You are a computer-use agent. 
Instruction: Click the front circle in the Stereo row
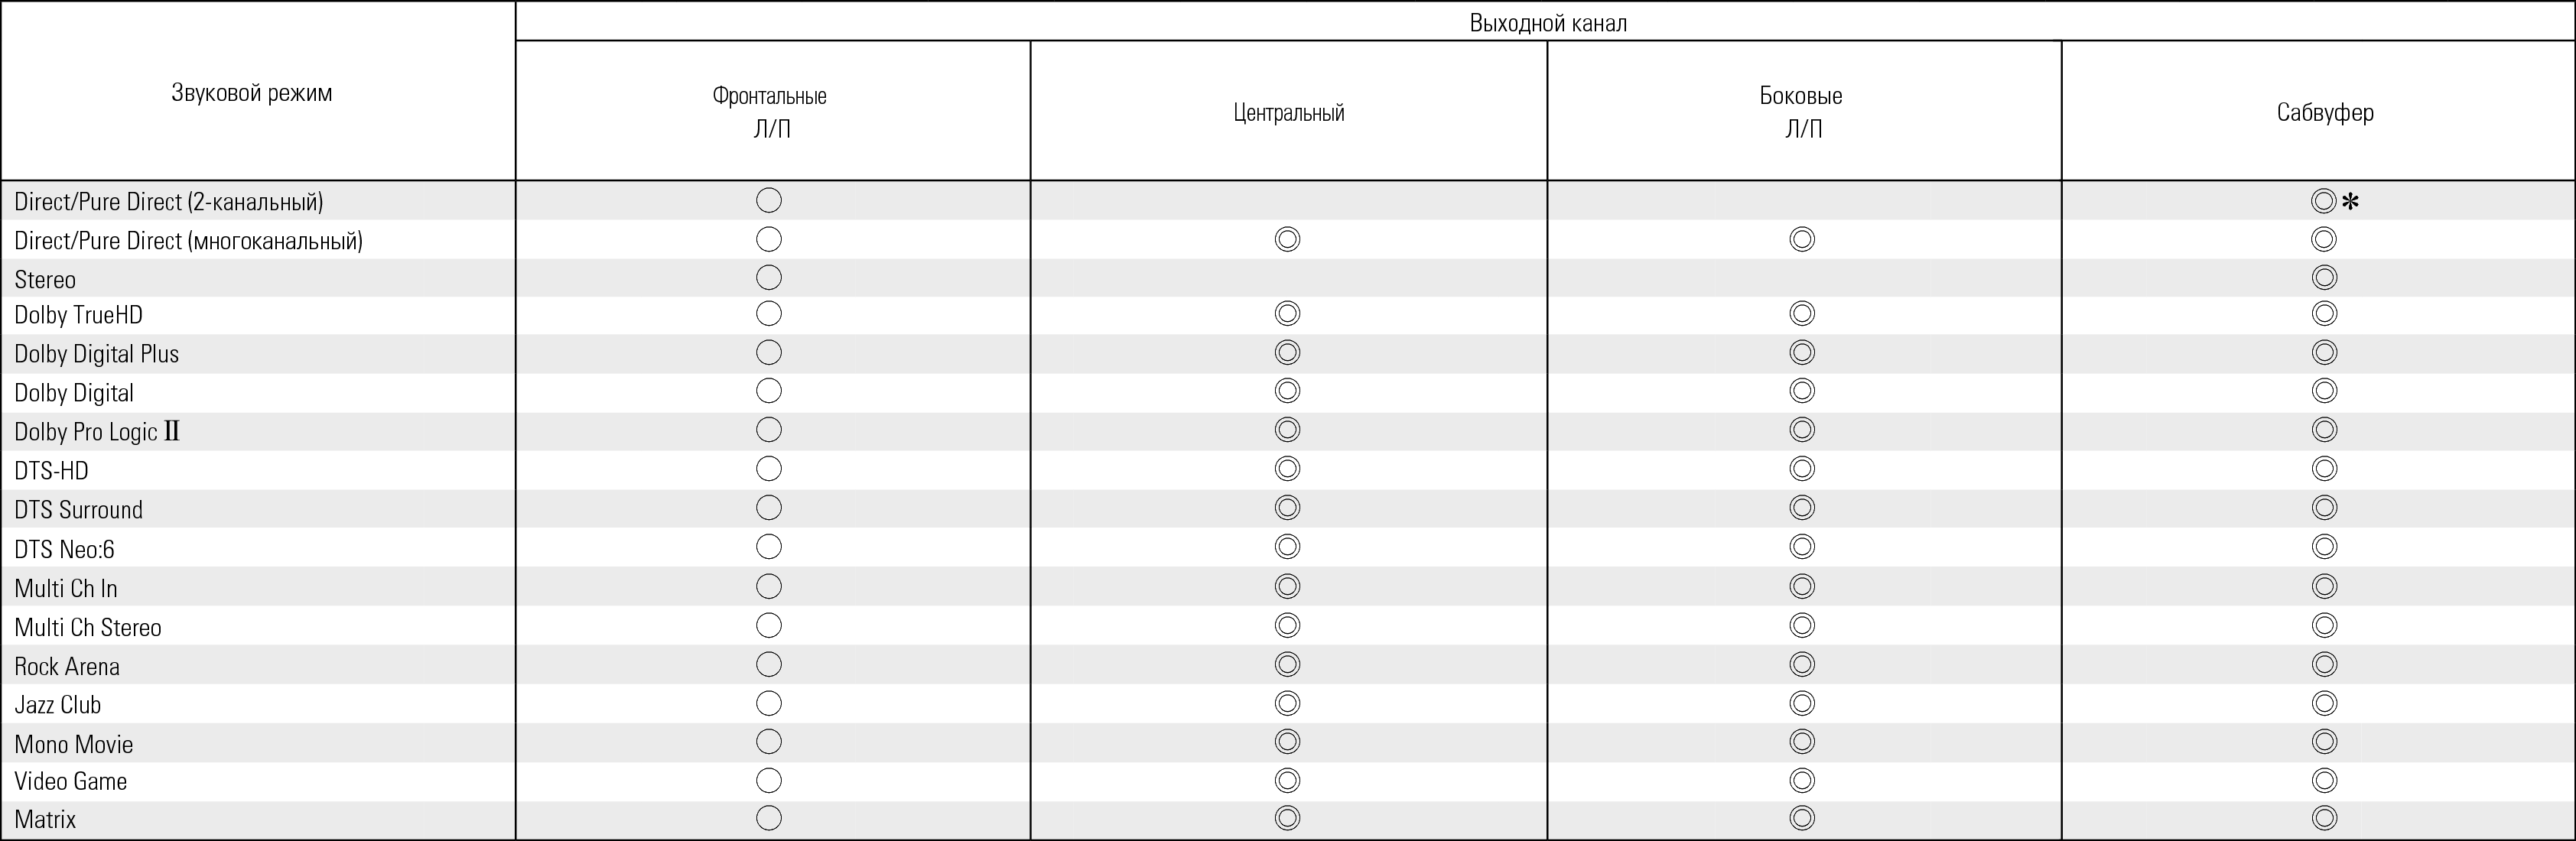768,278
